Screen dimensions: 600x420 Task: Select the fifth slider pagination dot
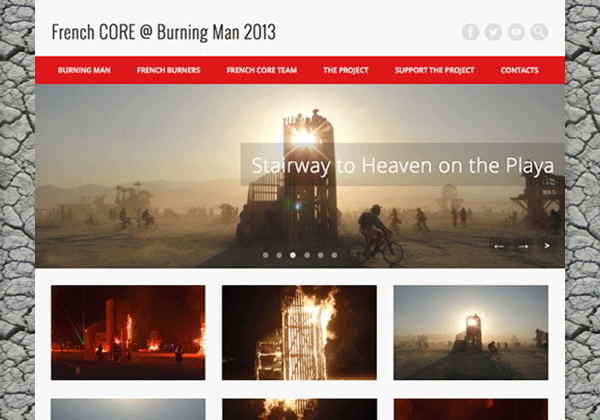coord(321,255)
